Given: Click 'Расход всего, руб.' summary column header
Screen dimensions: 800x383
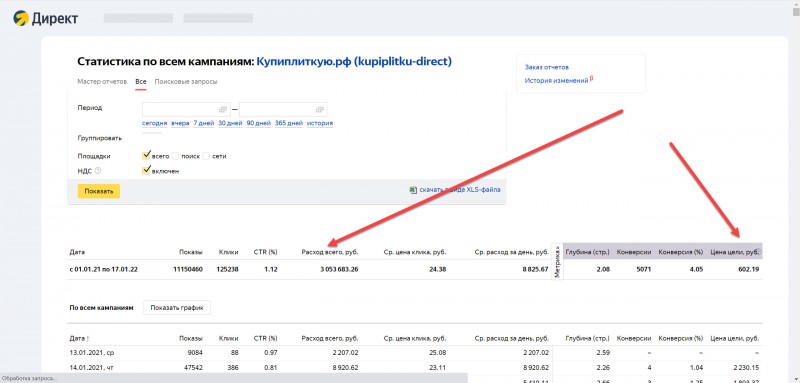Looking at the screenshot, I should pos(330,252).
